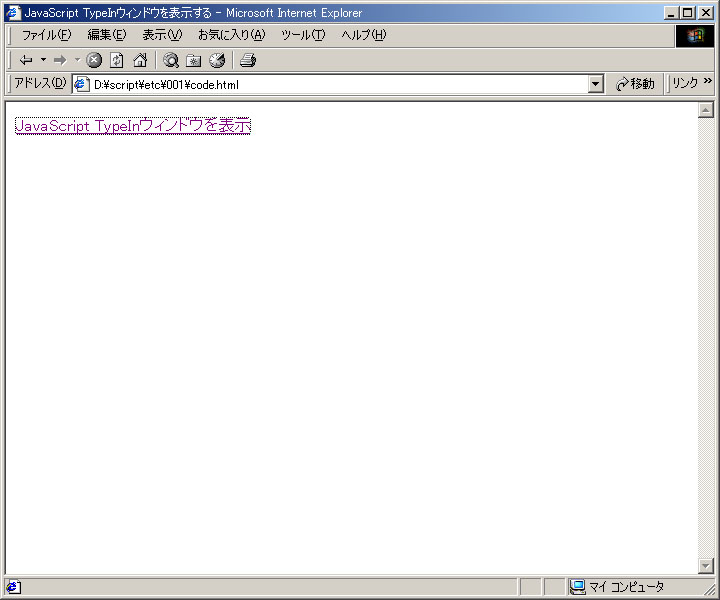Screen dimensions: 720x600
Task: Click the アドレス(D) label
Action: pos(40,83)
